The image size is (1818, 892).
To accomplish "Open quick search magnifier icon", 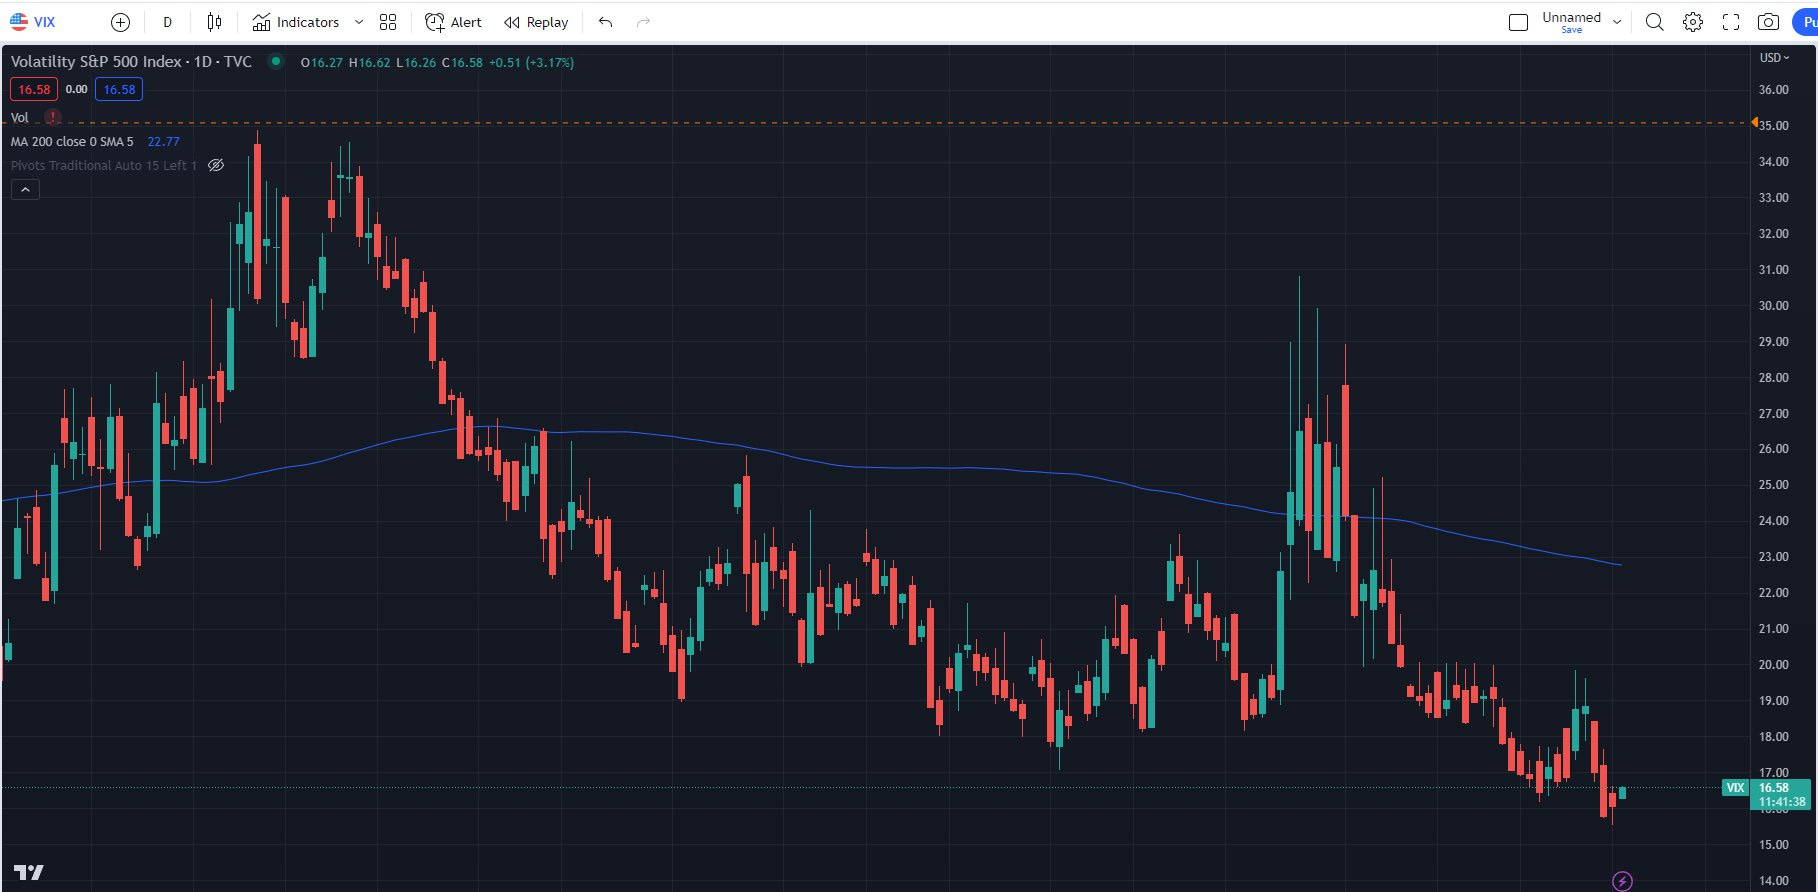I will [1655, 22].
